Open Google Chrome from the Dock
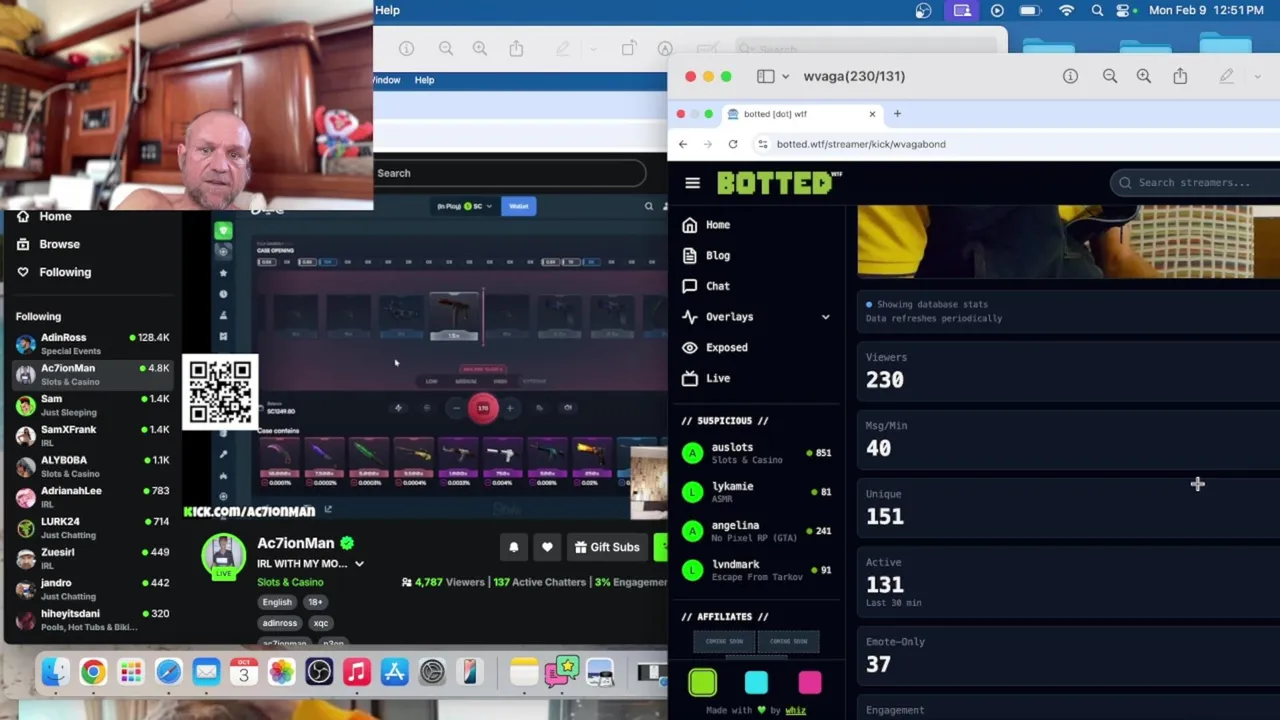The width and height of the screenshot is (1280, 720). pyautogui.click(x=92, y=672)
